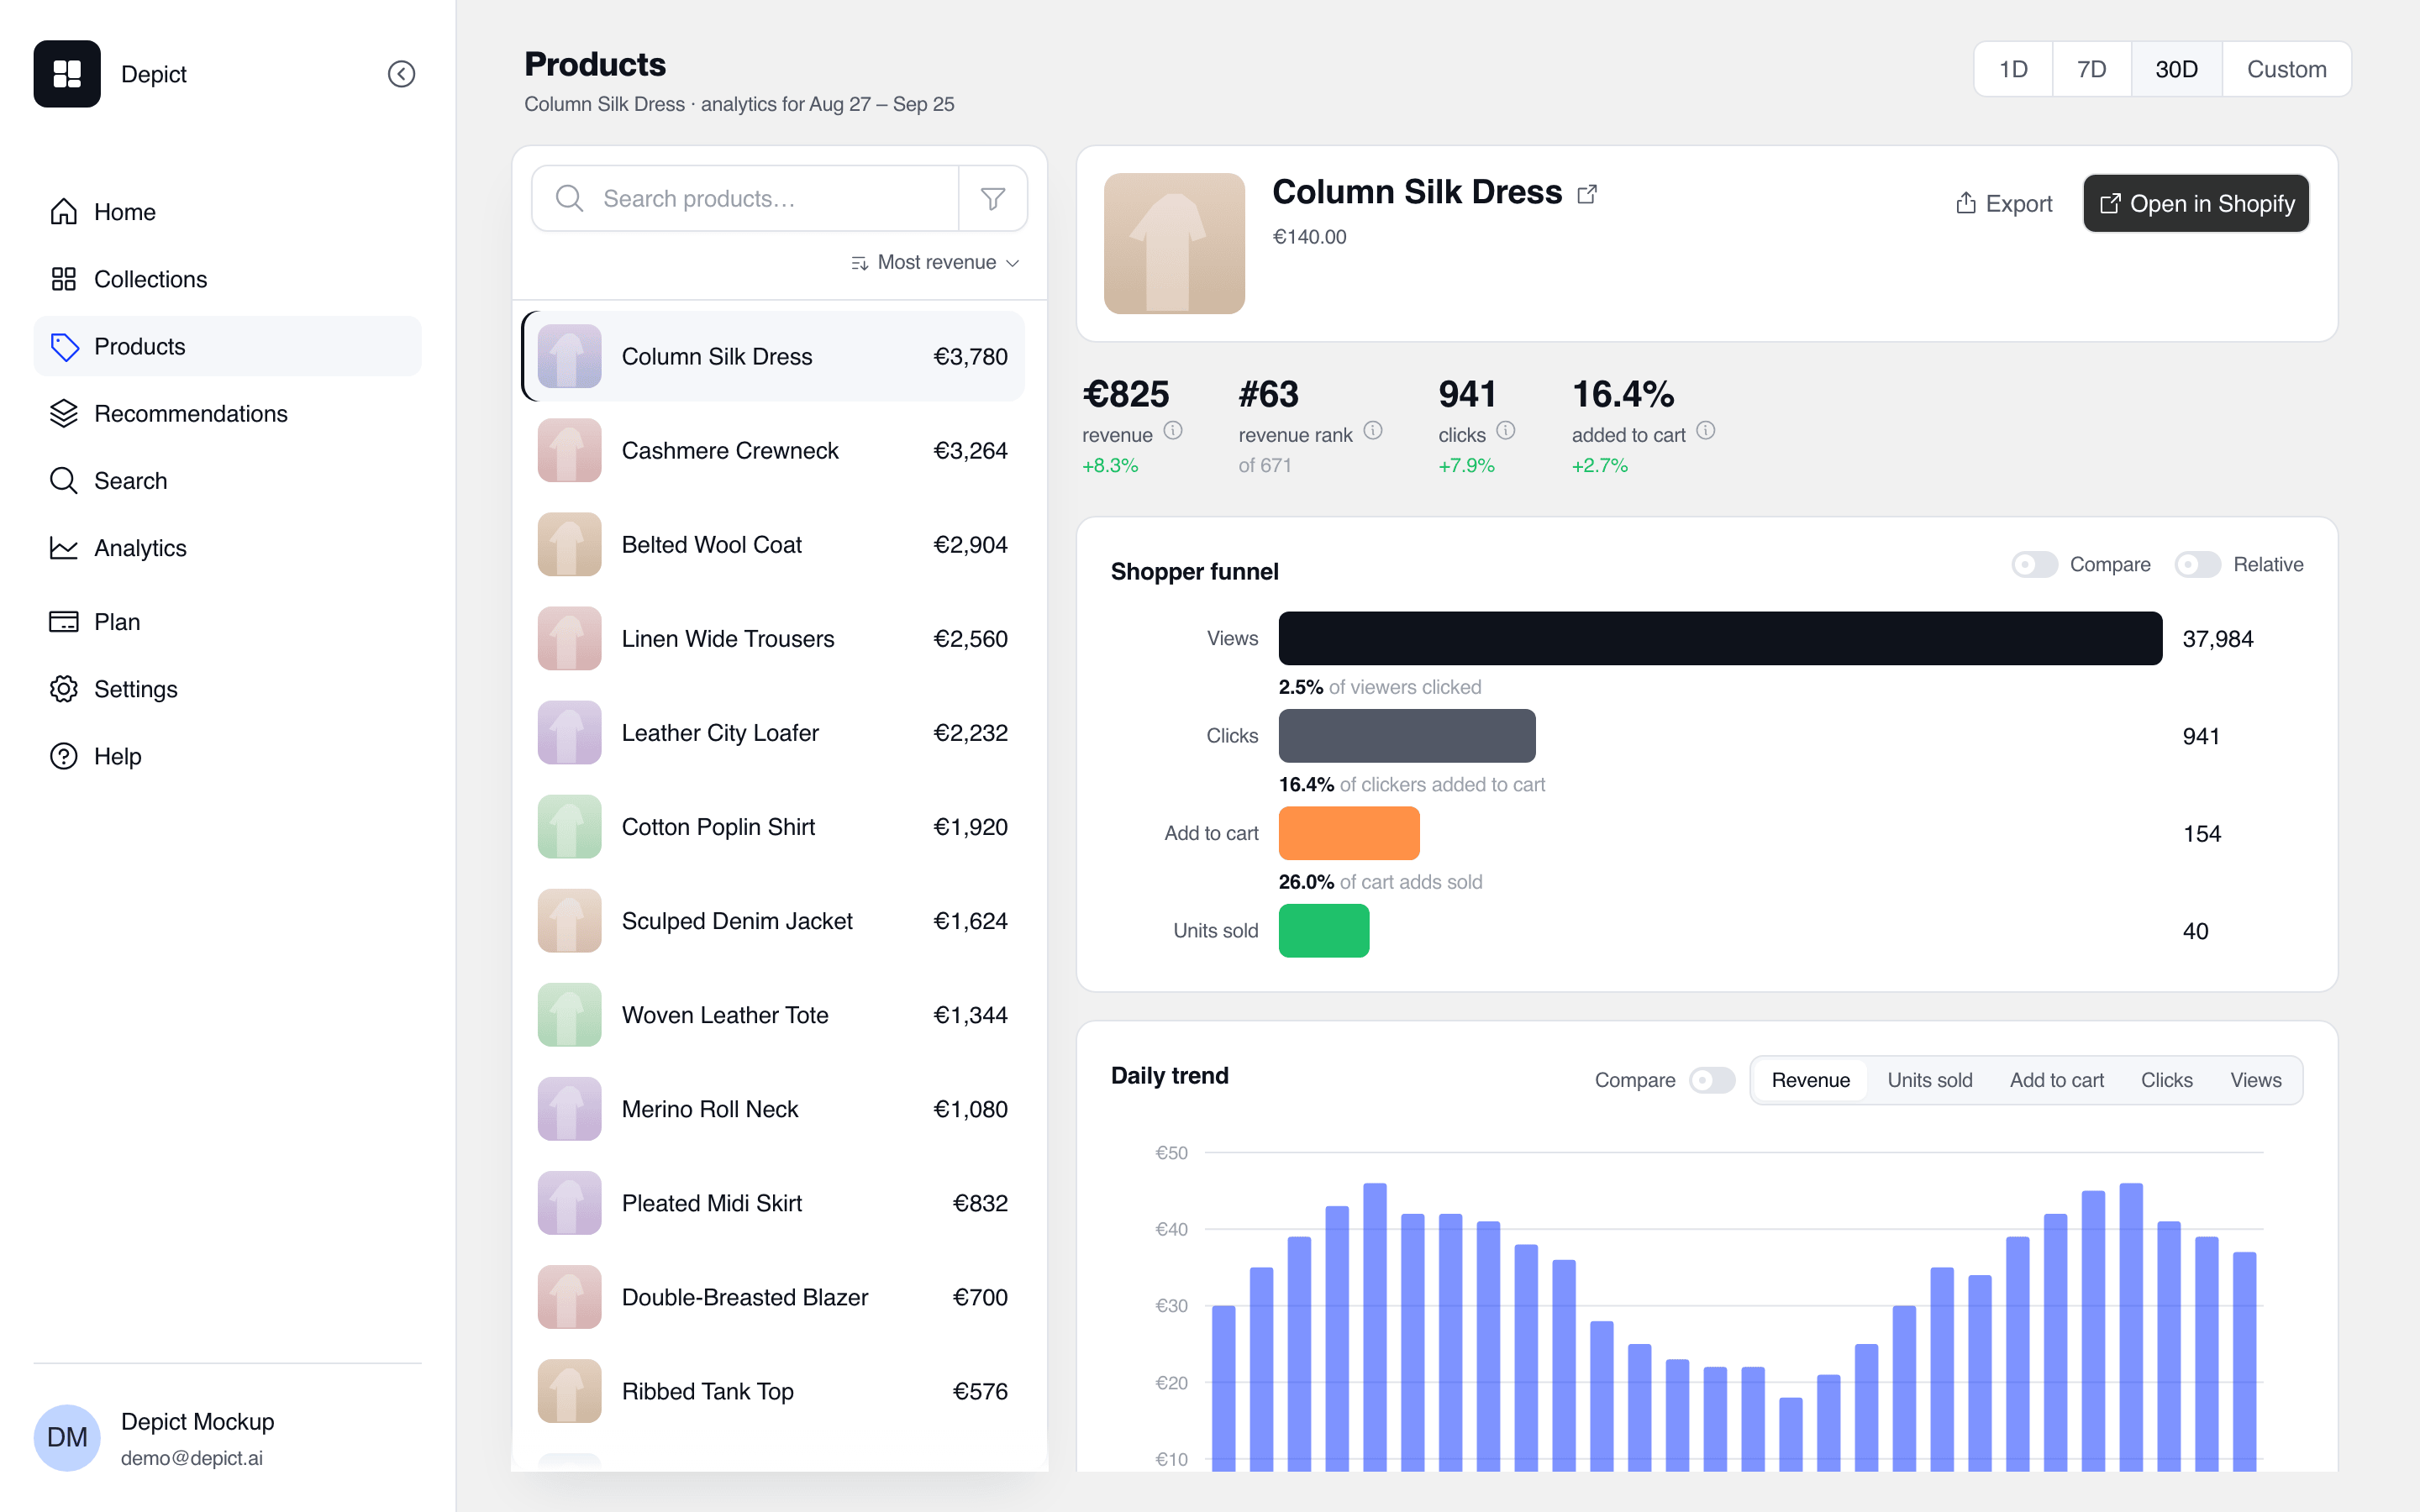This screenshot has width=2420, height=1512.
Task: Click the Settings gear icon
Action: [64, 689]
